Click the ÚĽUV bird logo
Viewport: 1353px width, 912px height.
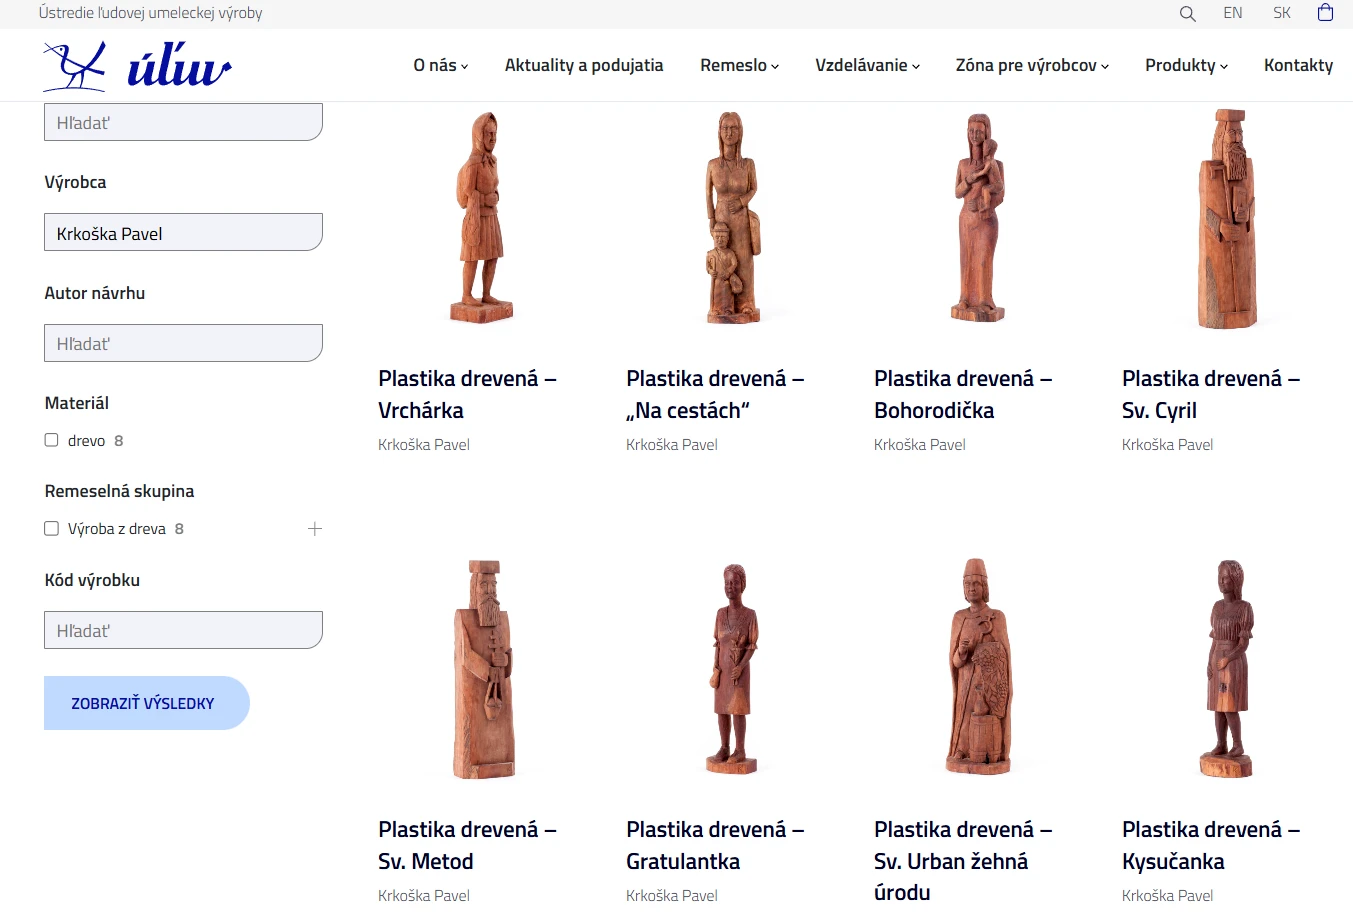pyautogui.click(x=137, y=66)
